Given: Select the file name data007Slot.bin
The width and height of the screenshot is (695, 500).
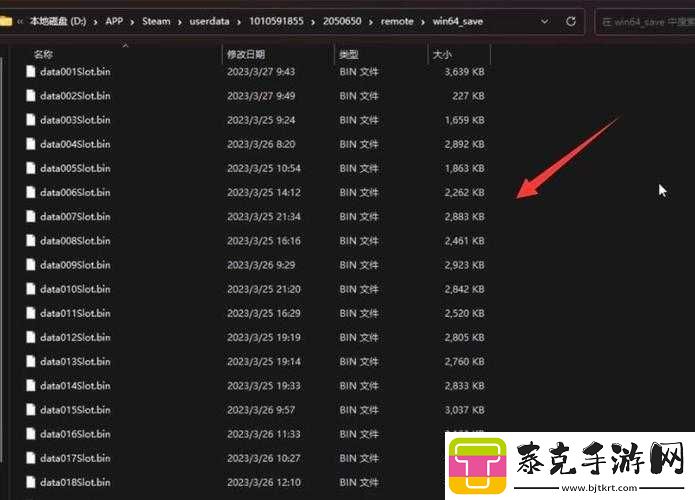Looking at the screenshot, I should pos(75,216).
